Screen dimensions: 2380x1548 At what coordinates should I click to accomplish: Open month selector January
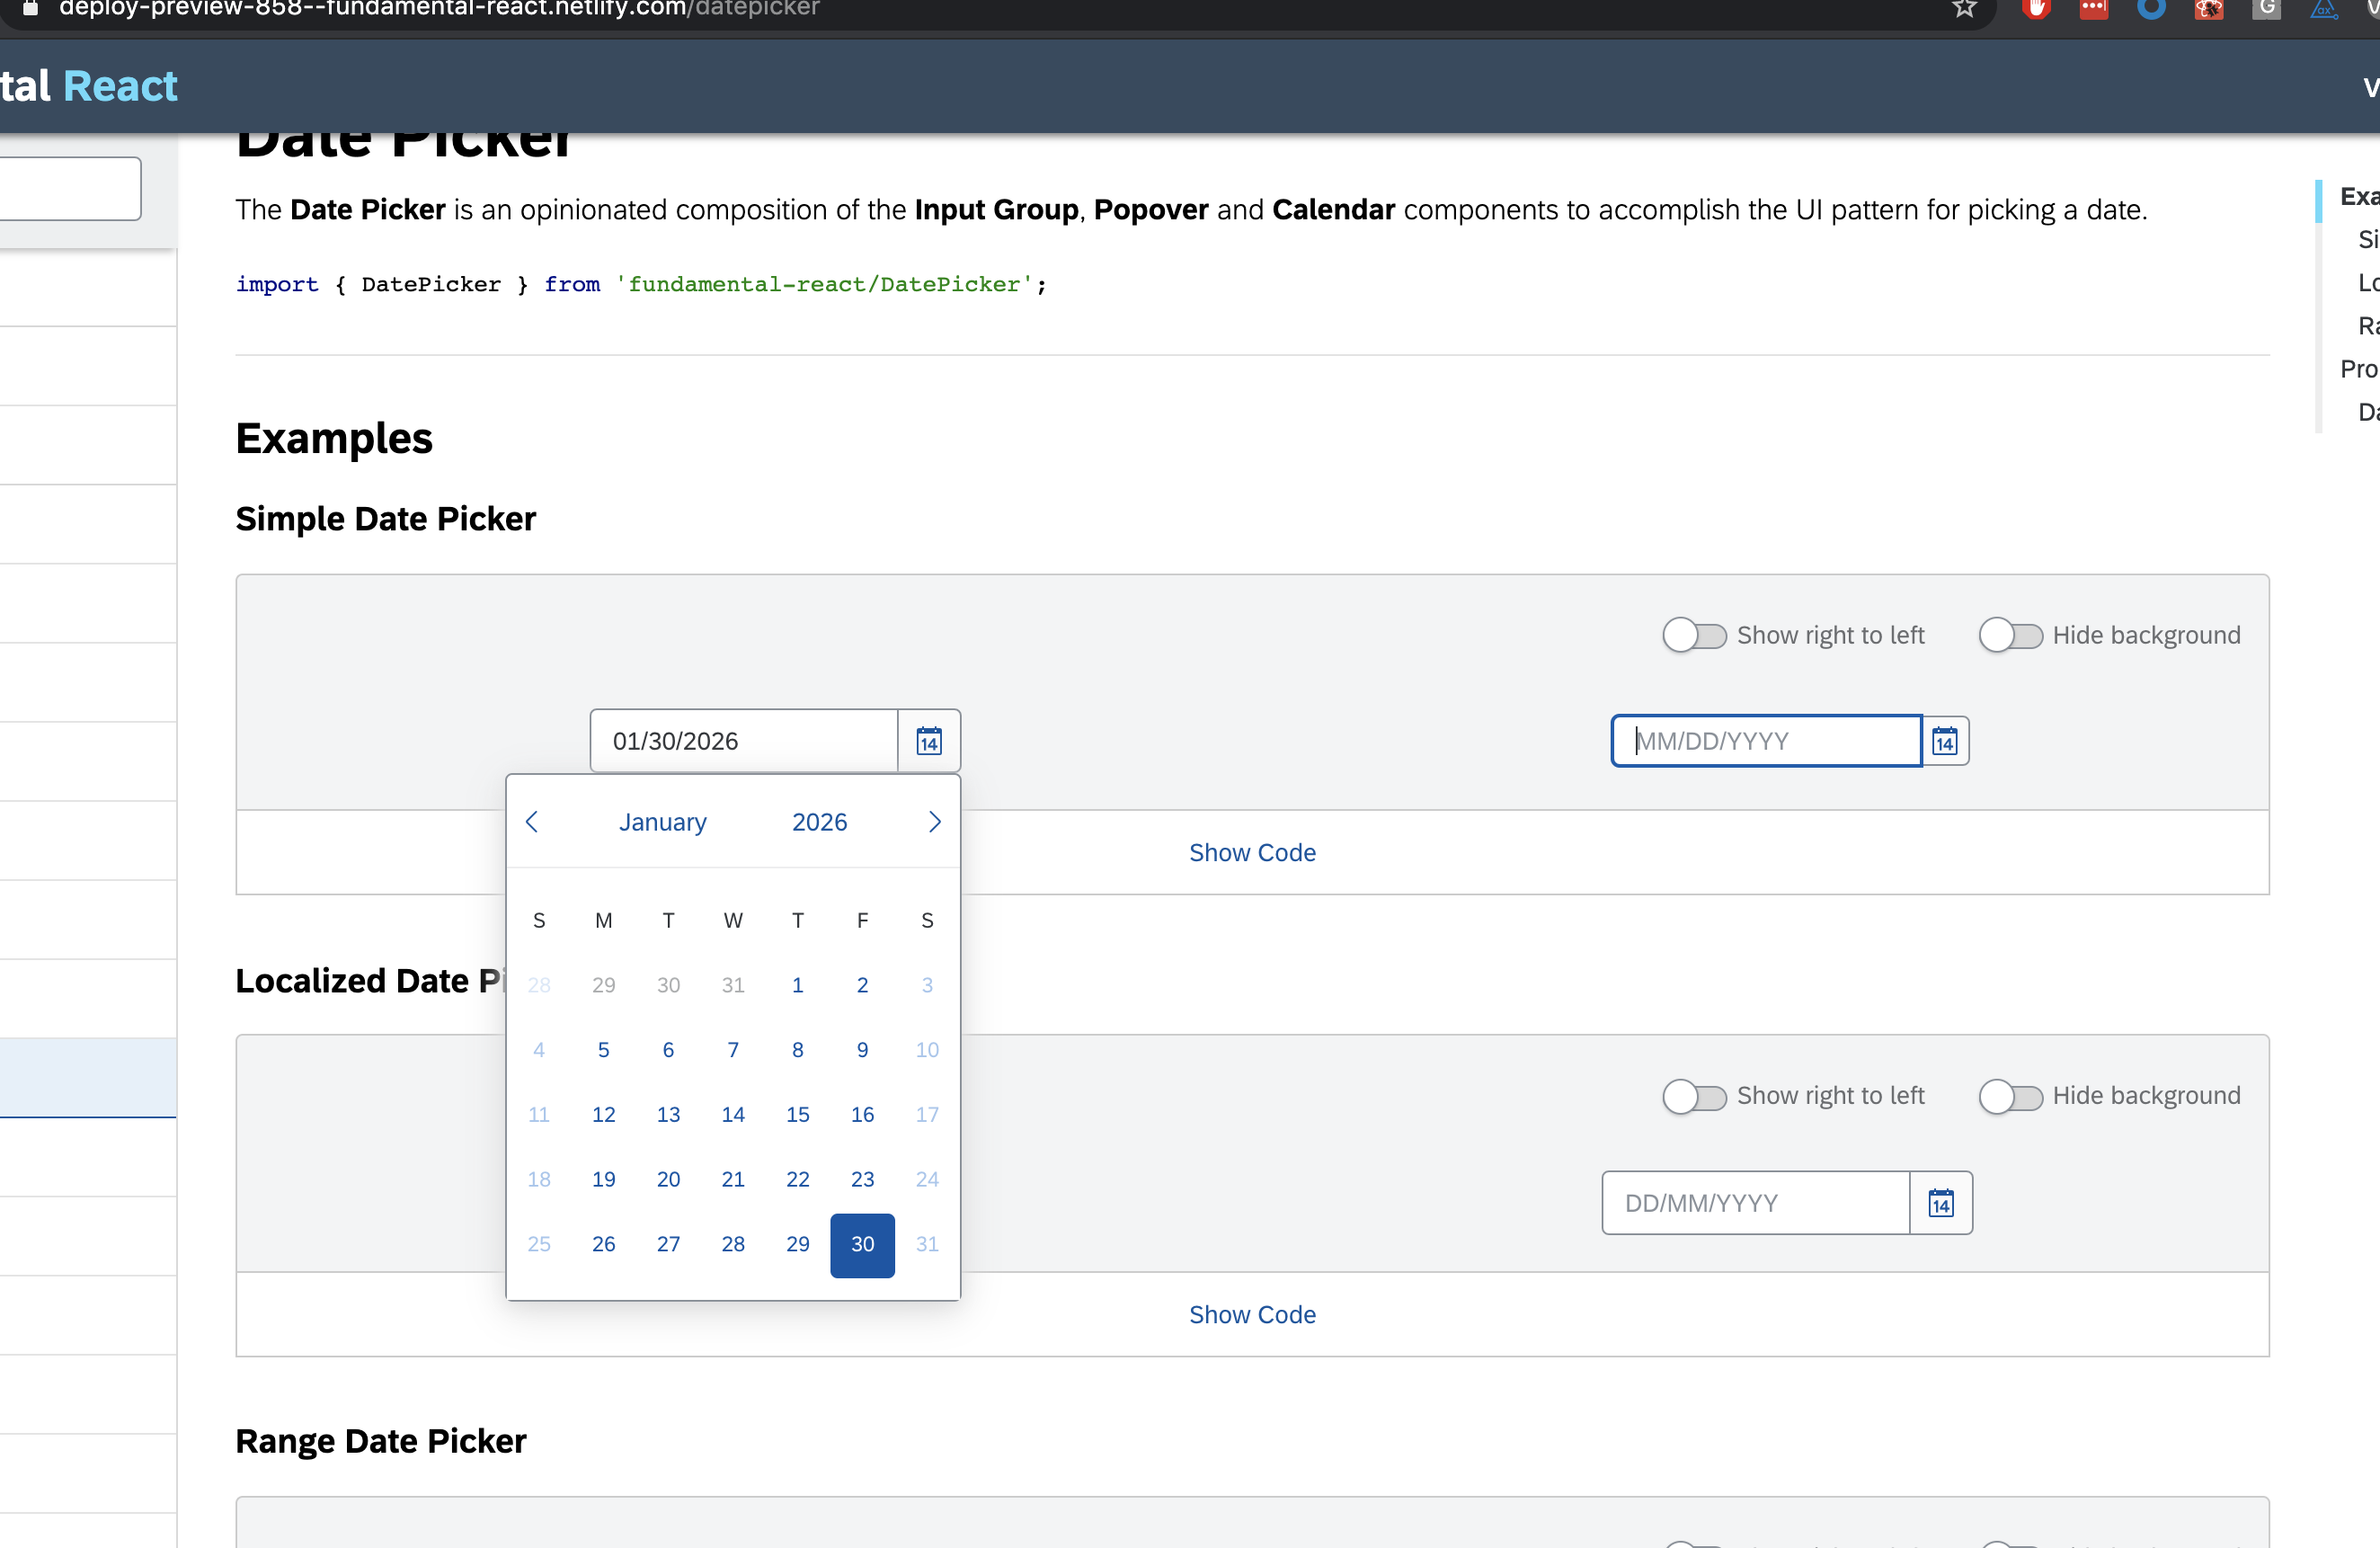(x=662, y=822)
